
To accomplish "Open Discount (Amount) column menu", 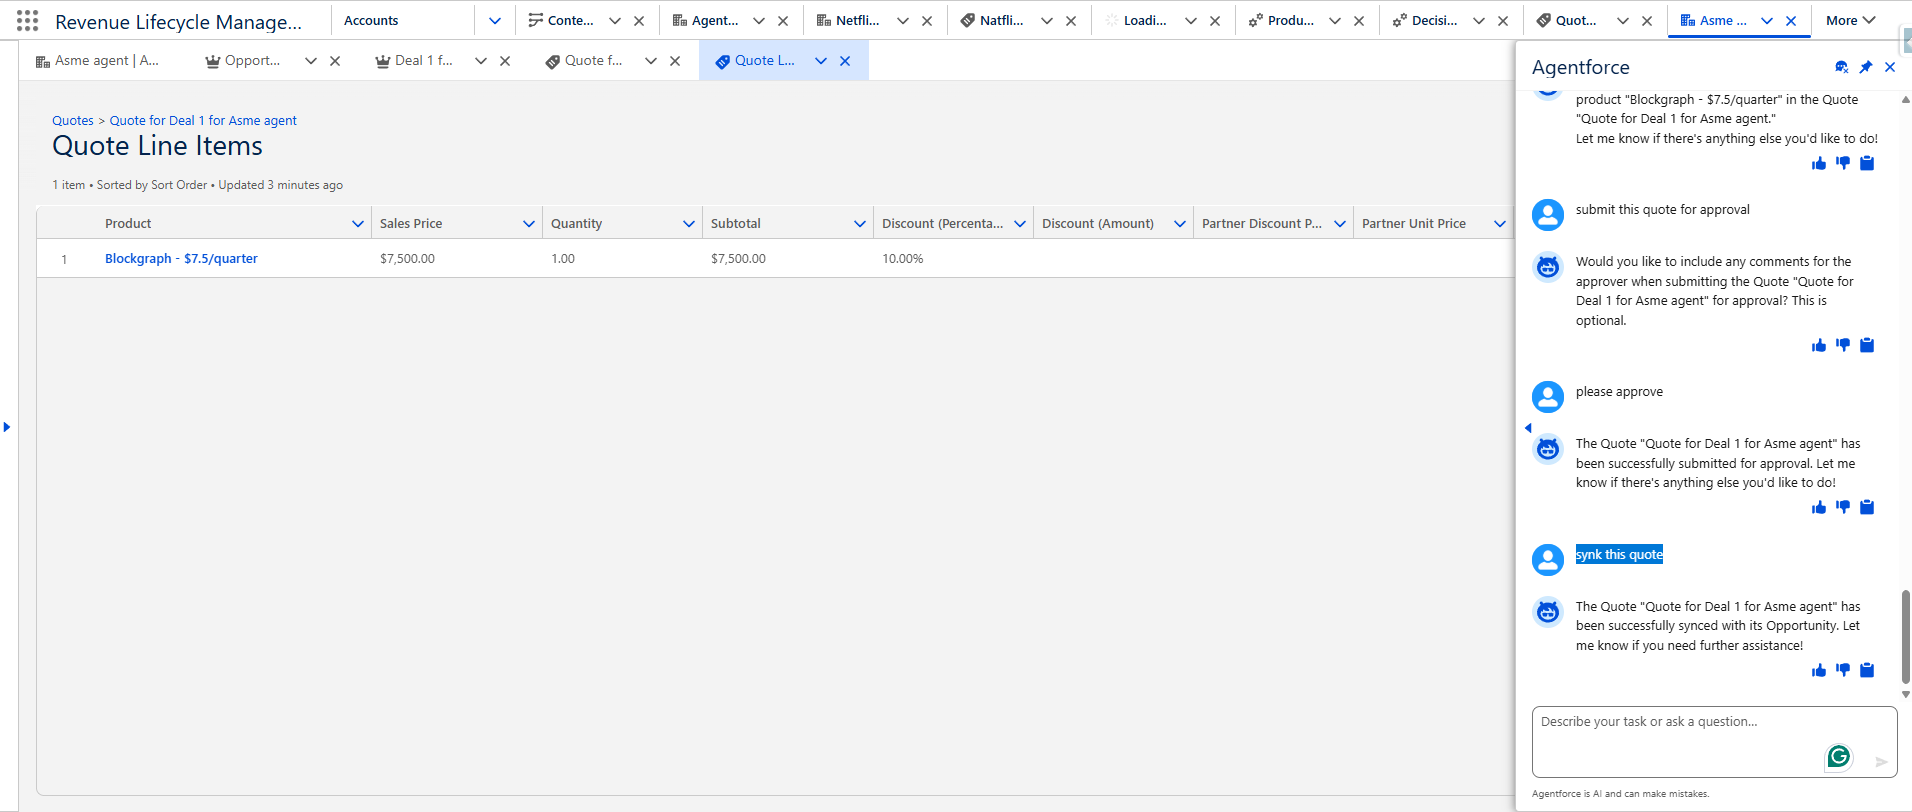I will tap(1180, 224).
